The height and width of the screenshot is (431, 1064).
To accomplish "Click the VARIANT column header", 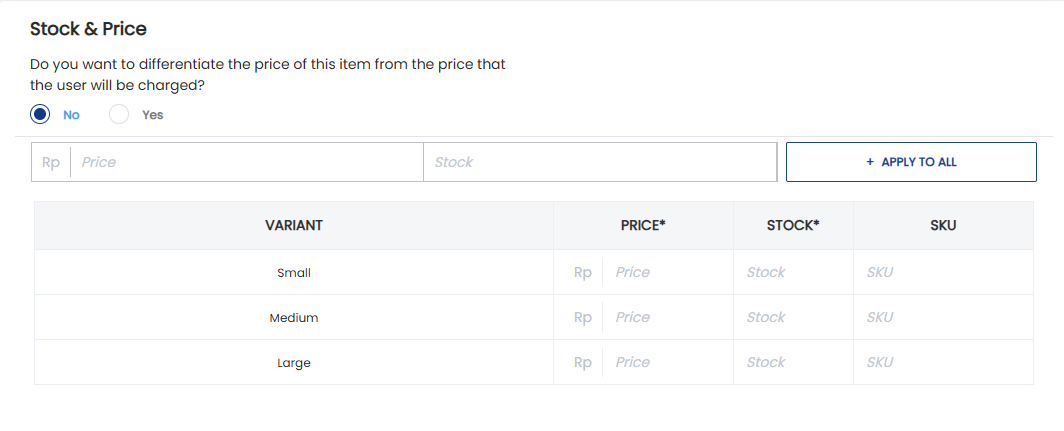I will click(x=294, y=225).
